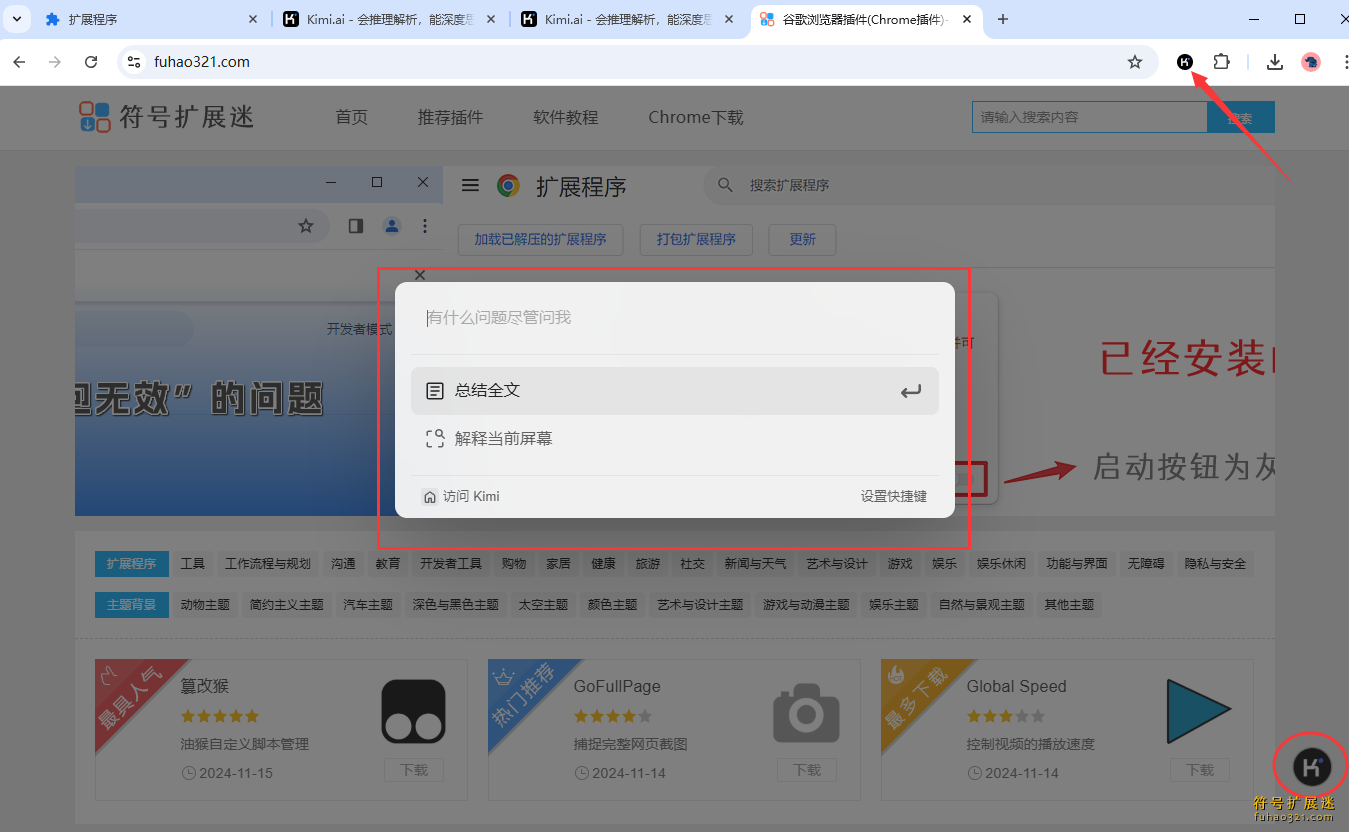The width and height of the screenshot is (1349, 832).
Task: Close the Kimi popup with the X
Action: click(x=420, y=275)
